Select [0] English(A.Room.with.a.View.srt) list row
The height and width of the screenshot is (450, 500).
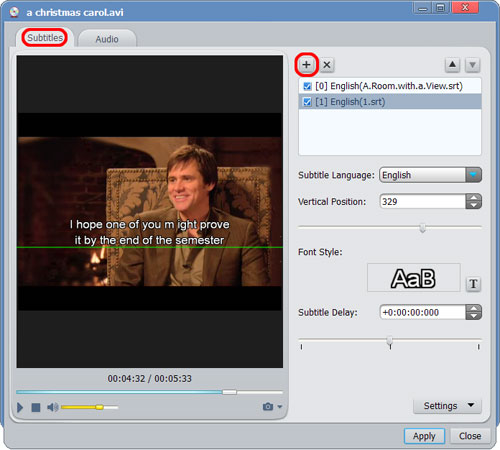390,86
